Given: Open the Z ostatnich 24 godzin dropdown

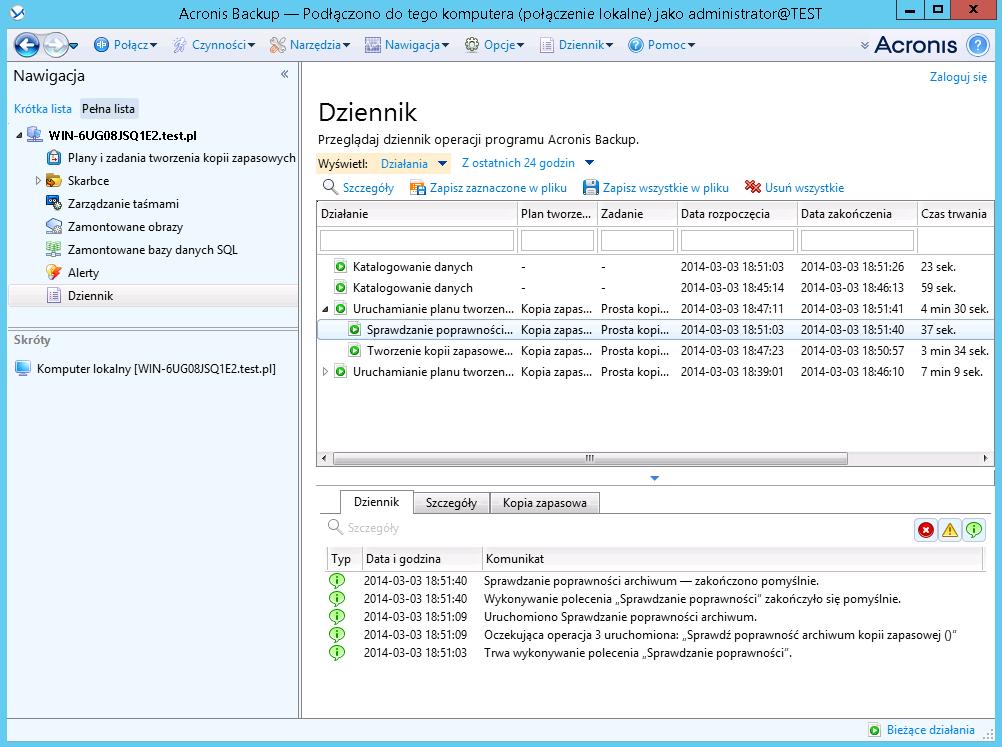Looking at the screenshot, I should [x=528, y=163].
